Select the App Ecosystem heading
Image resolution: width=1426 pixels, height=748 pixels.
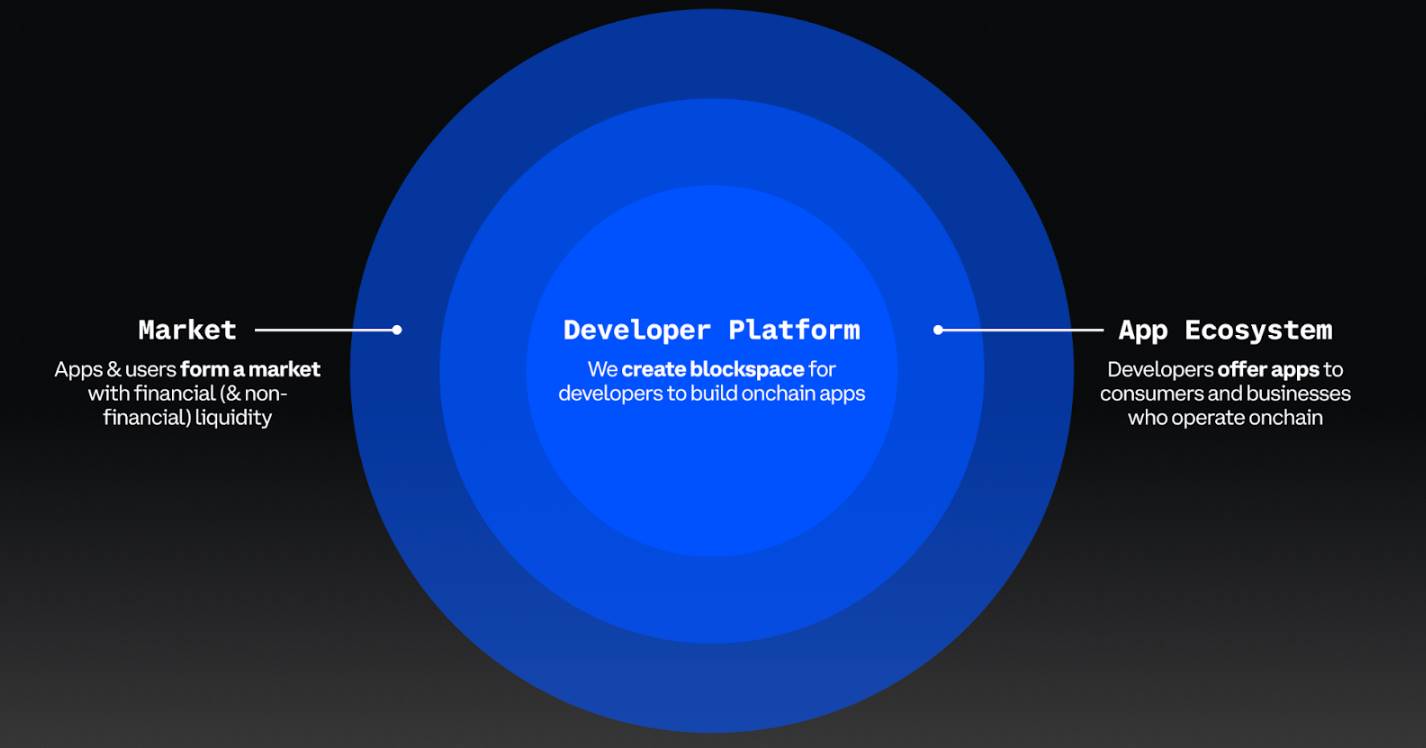pyautogui.click(x=1225, y=330)
